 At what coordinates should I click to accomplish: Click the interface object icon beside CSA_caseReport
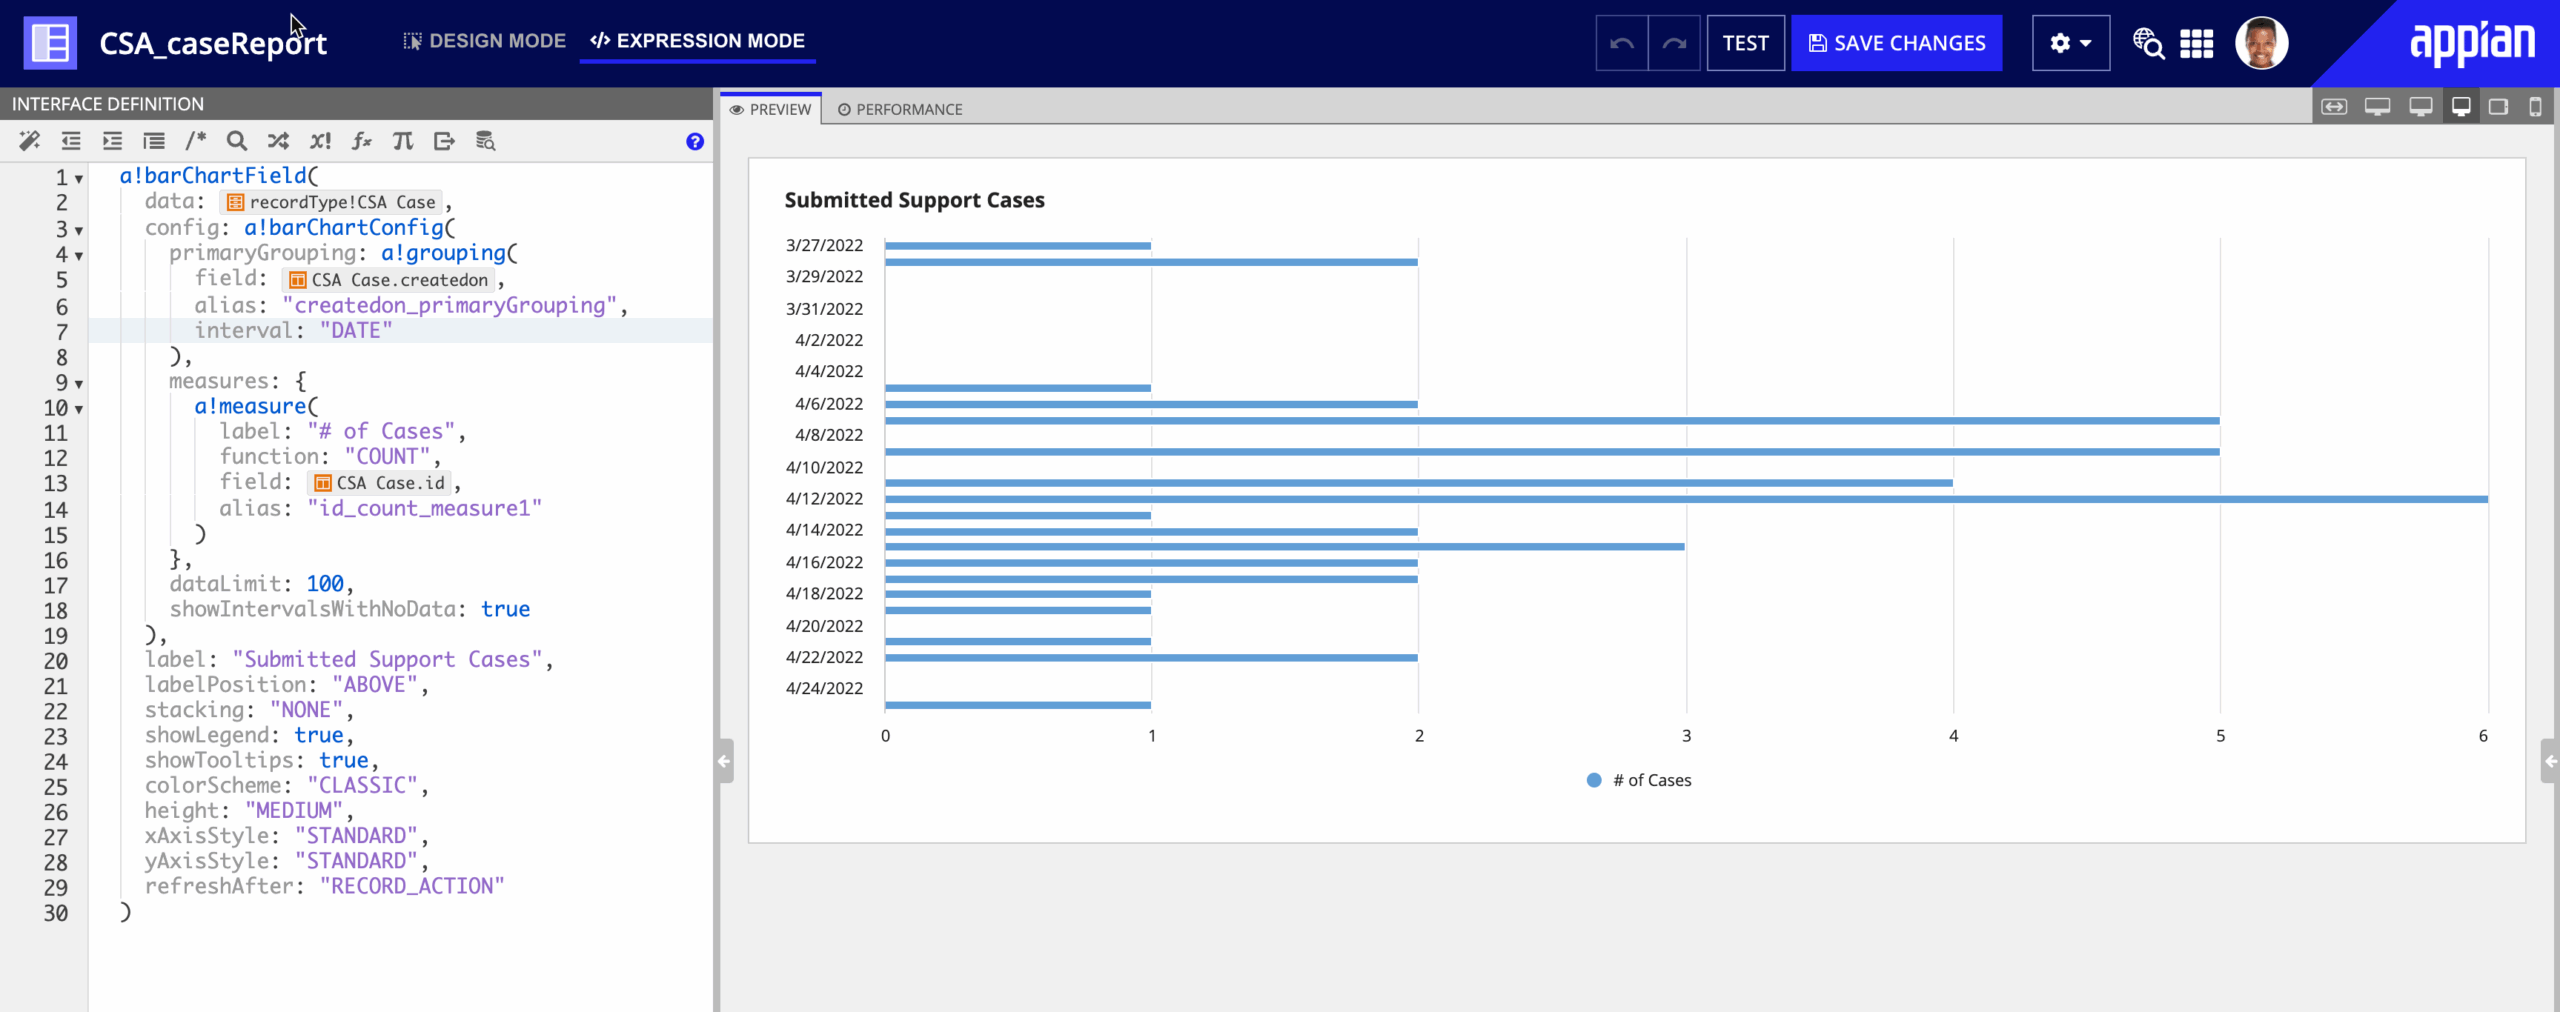coord(50,43)
